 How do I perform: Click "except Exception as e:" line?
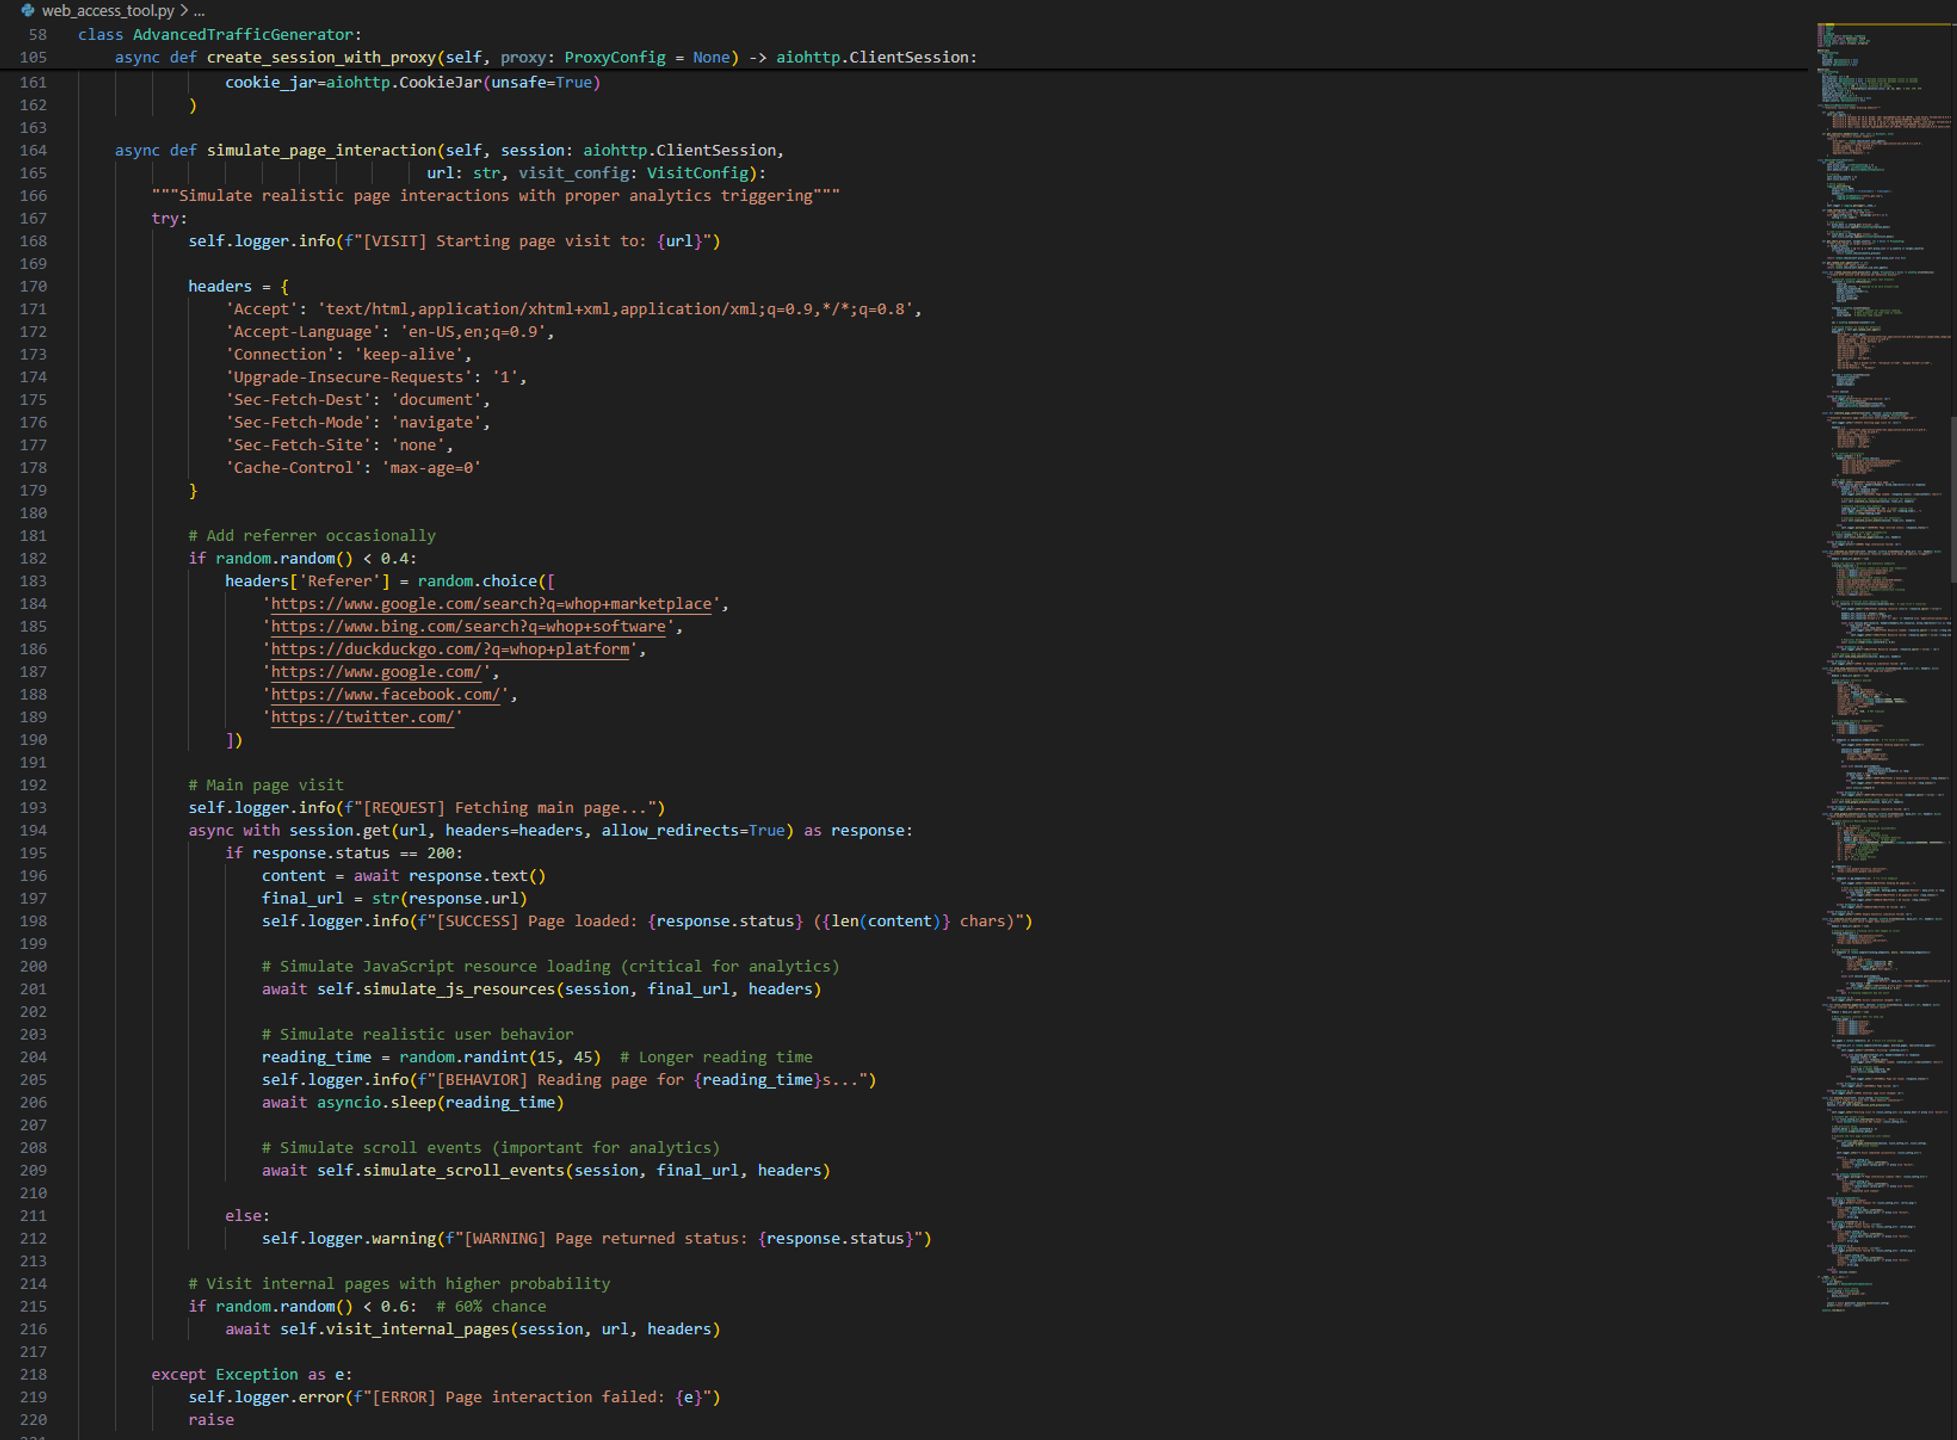pyautogui.click(x=252, y=1375)
